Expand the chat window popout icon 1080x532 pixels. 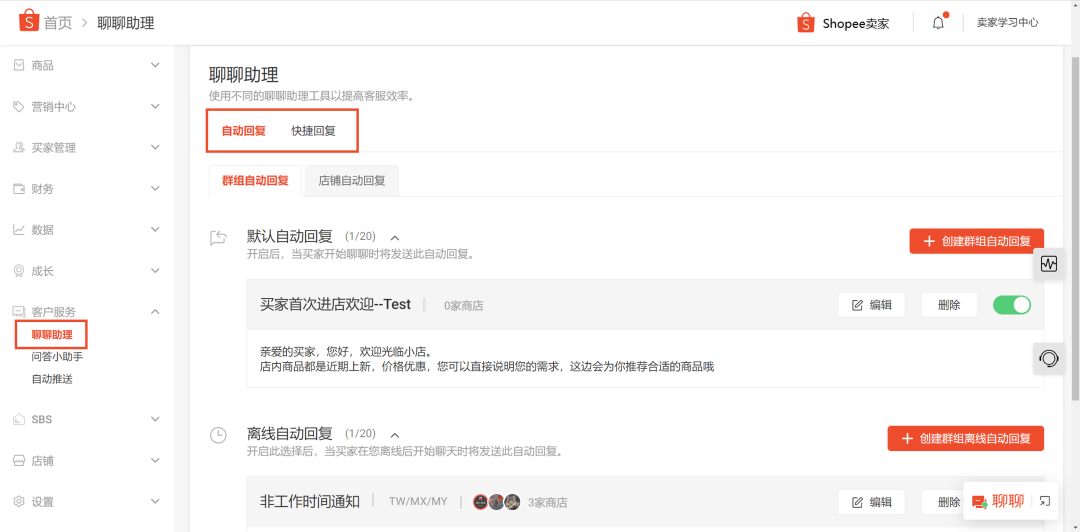[1044, 502]
